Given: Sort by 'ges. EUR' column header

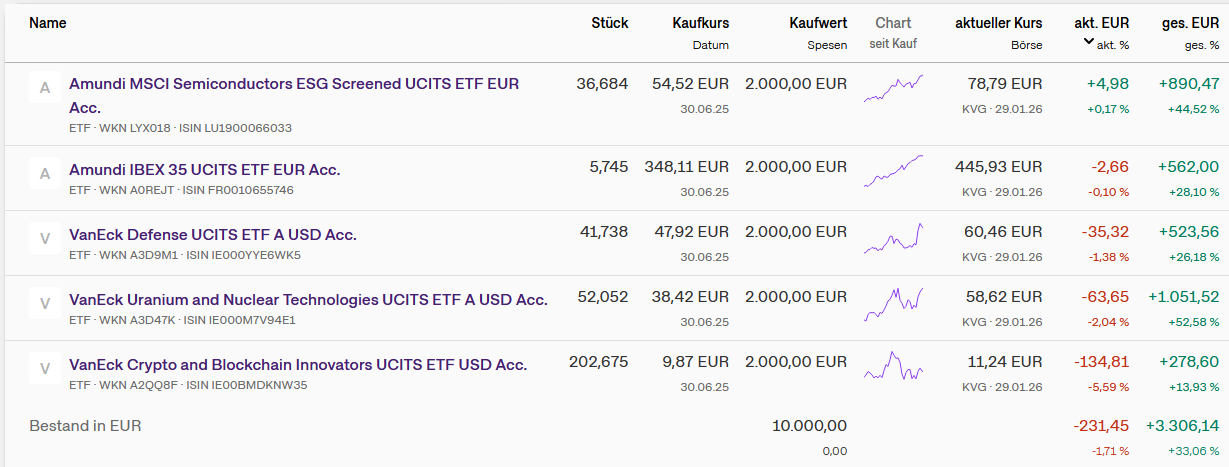Looking at the screenshot, I should tap(1190, 23).
